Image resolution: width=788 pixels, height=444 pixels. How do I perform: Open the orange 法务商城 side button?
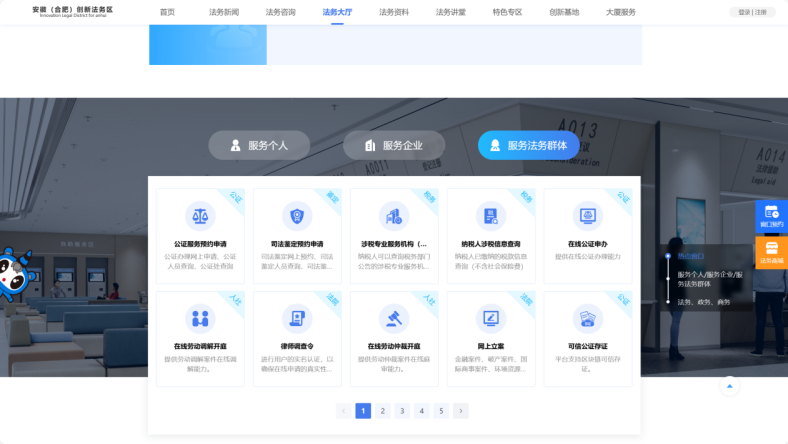point(771,252)
